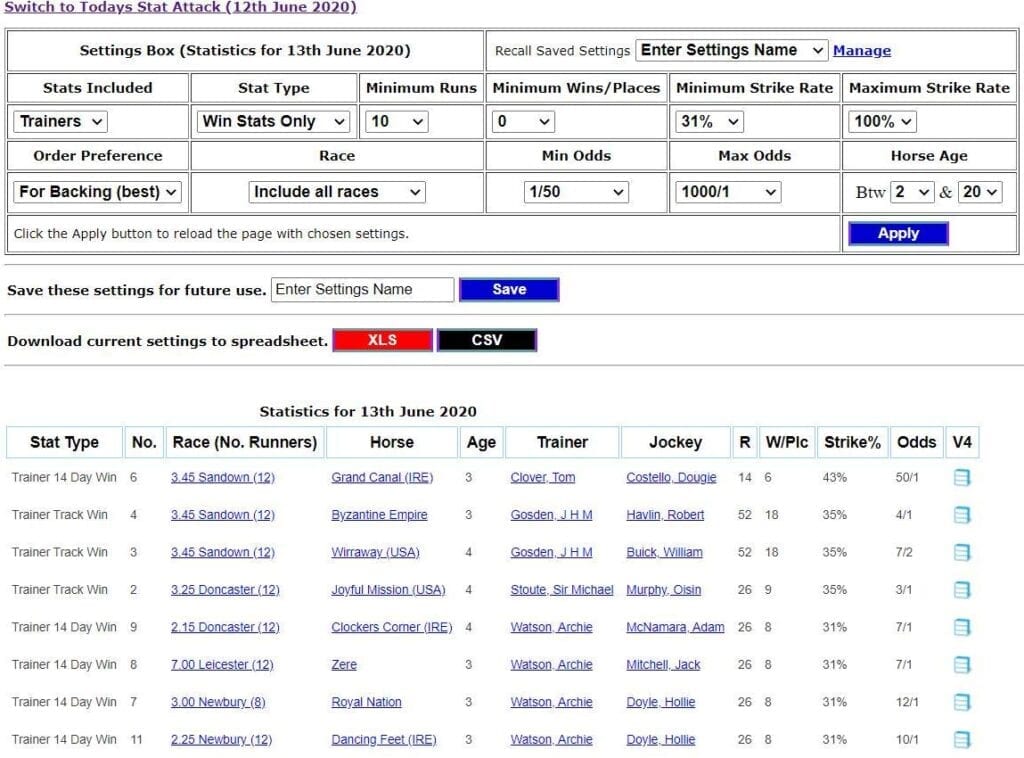Click the Stat Type column header
The width and height of the screenshot is (1024, 758).
[x=64, y=442]
